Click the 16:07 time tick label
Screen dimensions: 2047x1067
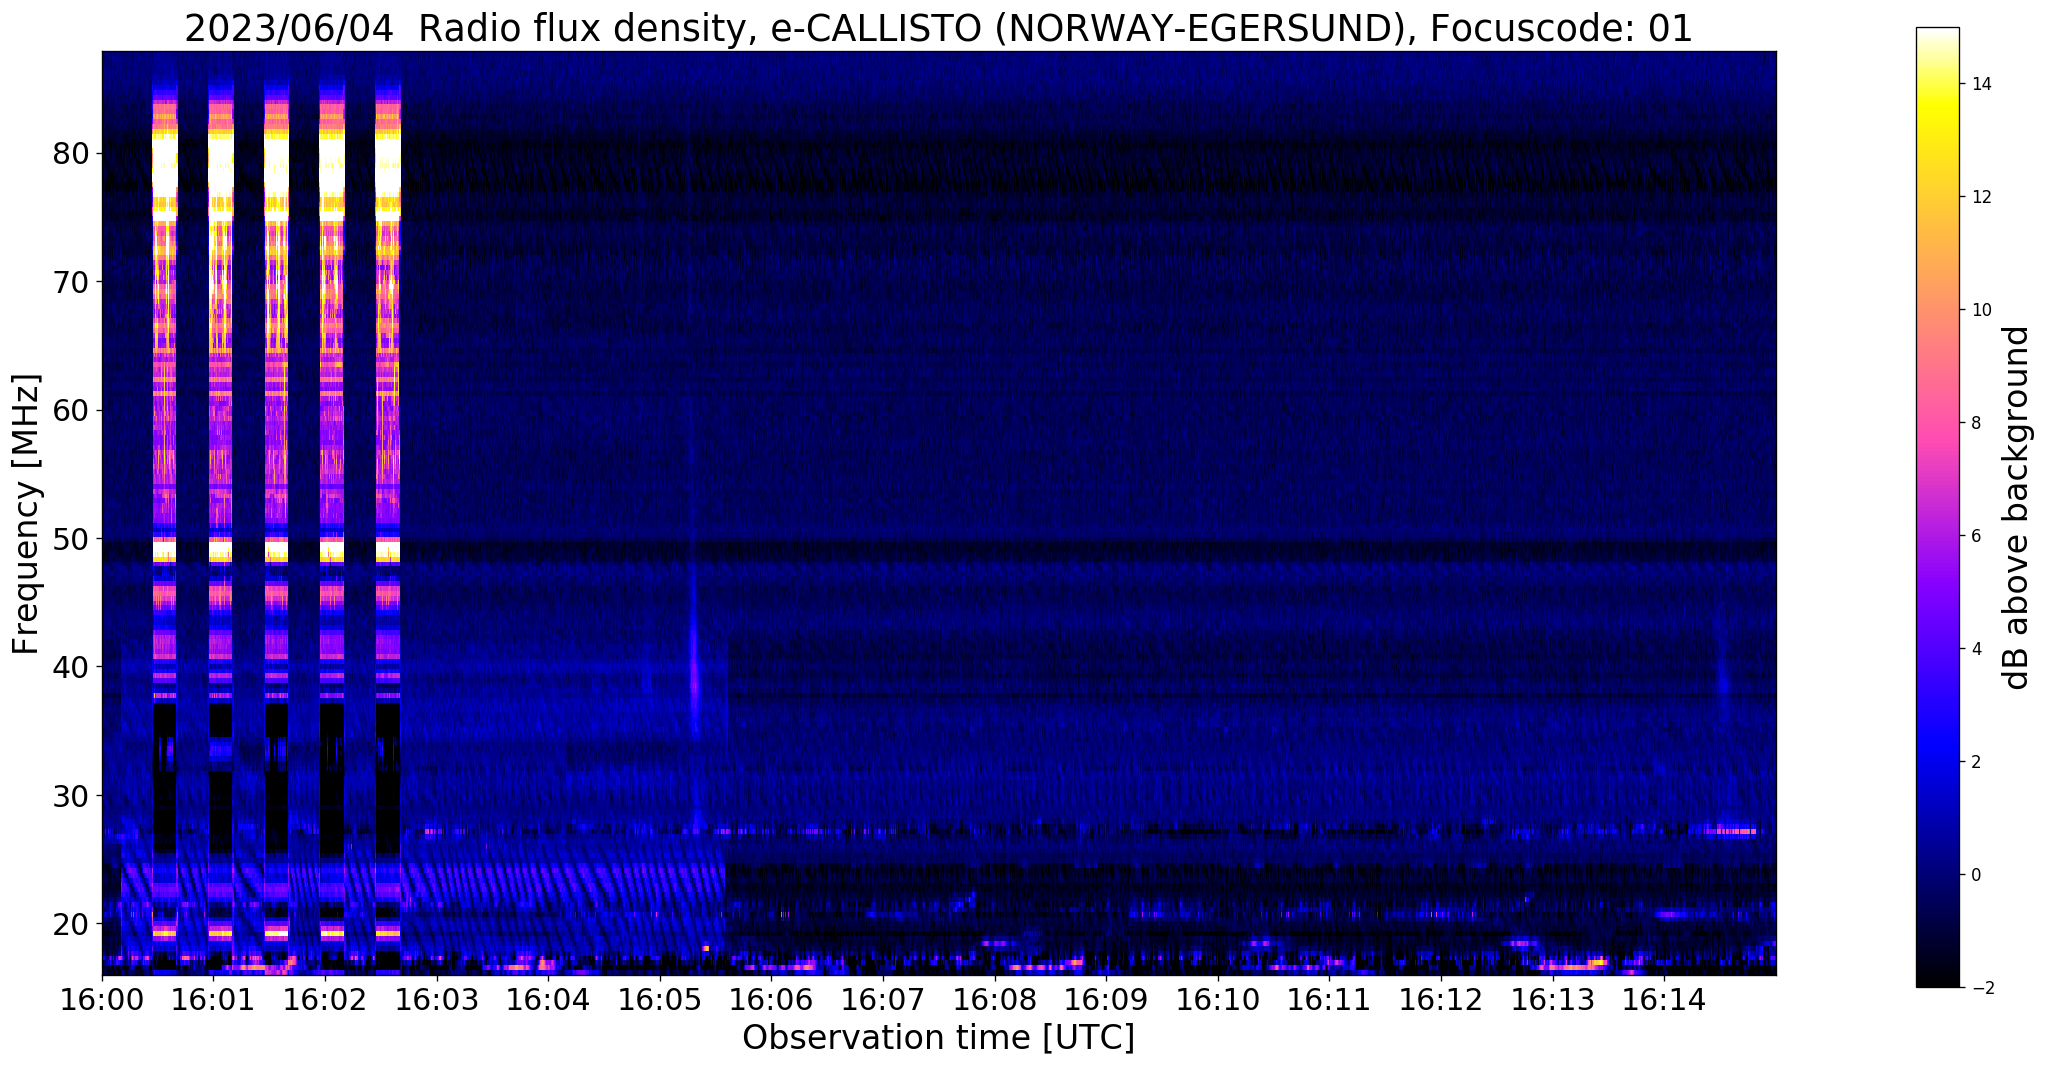click(883, 999)
